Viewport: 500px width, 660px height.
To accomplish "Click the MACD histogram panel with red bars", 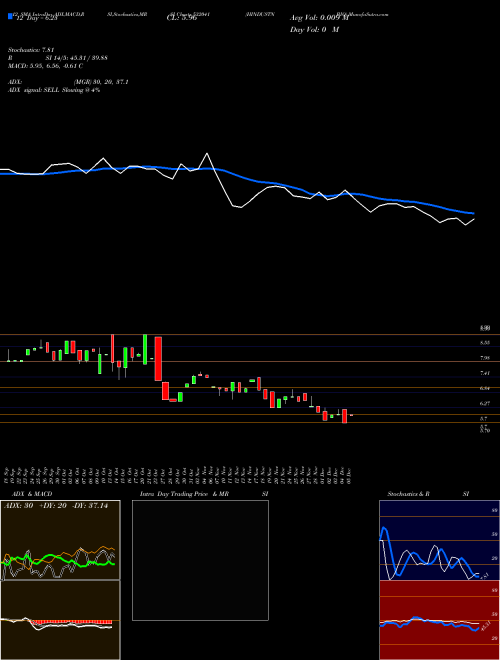I will coord(60,620).
